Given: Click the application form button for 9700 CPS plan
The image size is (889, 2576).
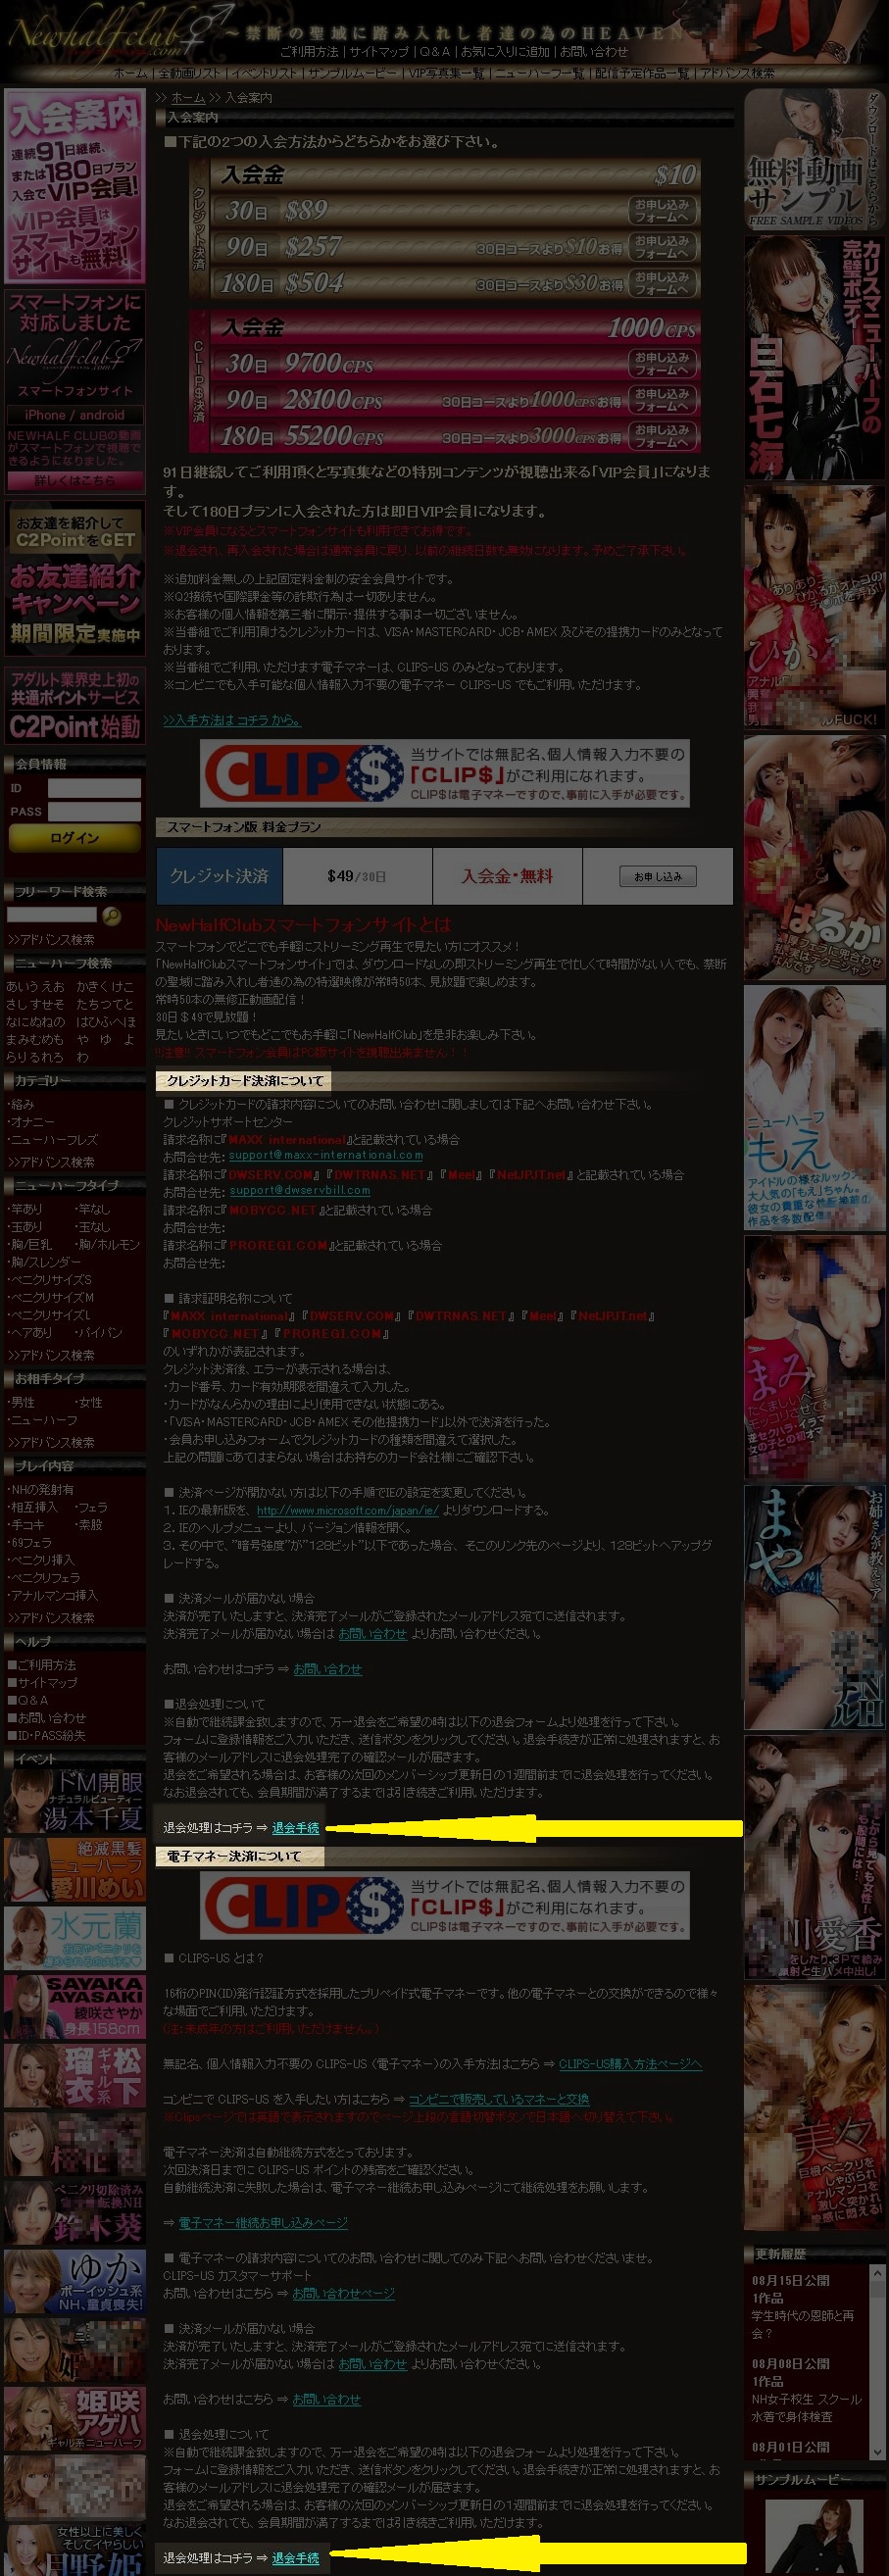Looking at the screenshot, I should [x=662, y=364].
